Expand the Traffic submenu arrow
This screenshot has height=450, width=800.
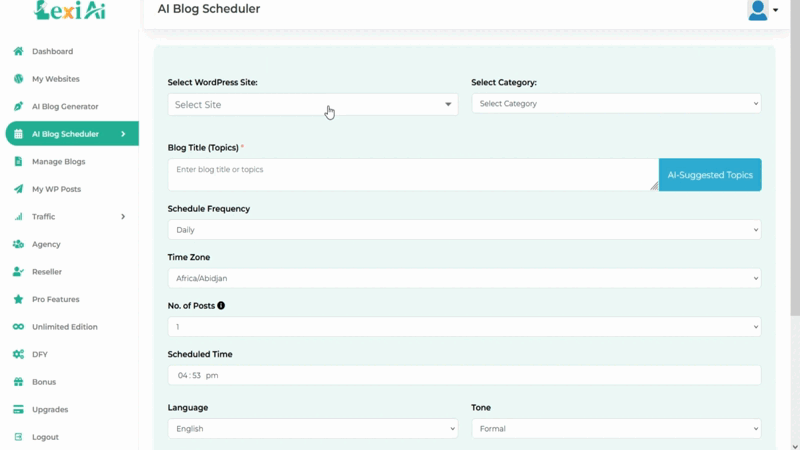click(123, 217)
